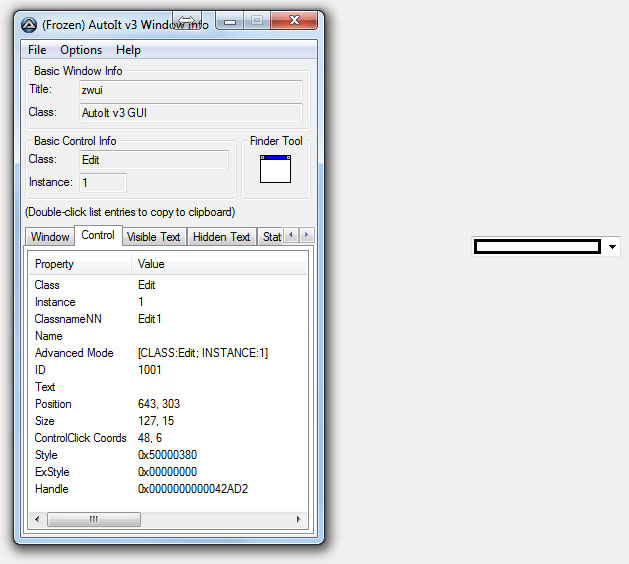
Task: Open the Help menu
Action: click(128, 50)
